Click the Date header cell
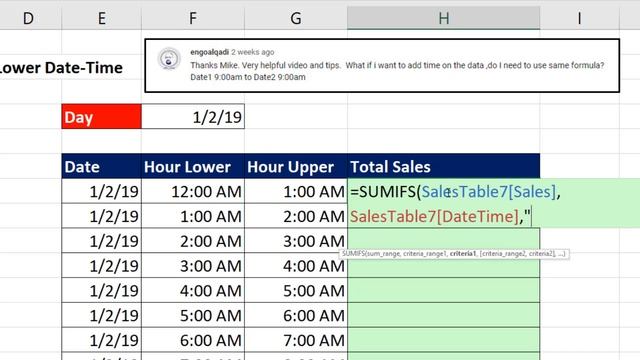 pyautogui.click(x=102, y=167)
